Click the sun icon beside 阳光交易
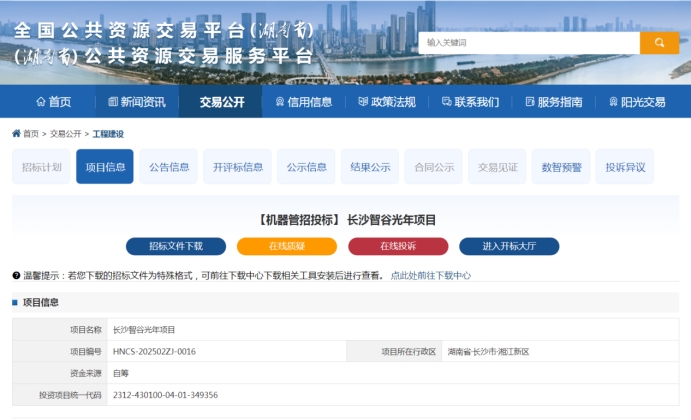 pyautogui.click(x=612, y=102)
